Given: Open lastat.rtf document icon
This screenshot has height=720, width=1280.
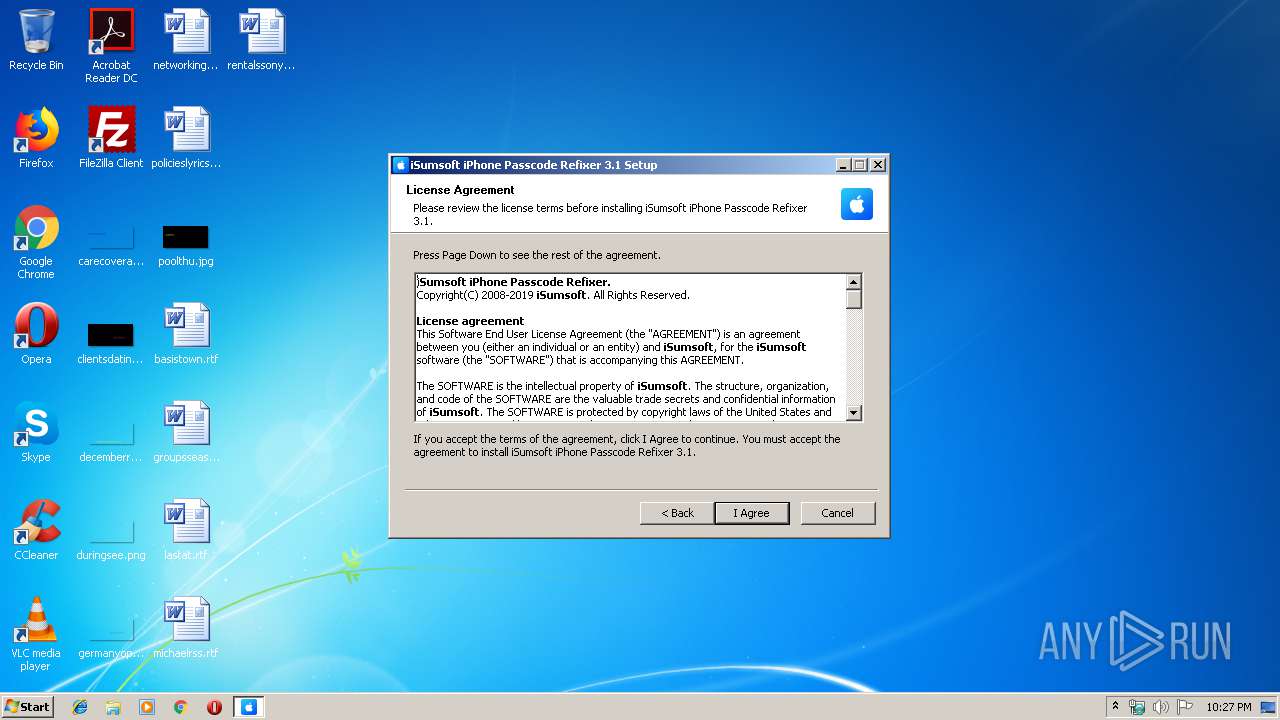Looking at the screenshot, I should 186,530.
